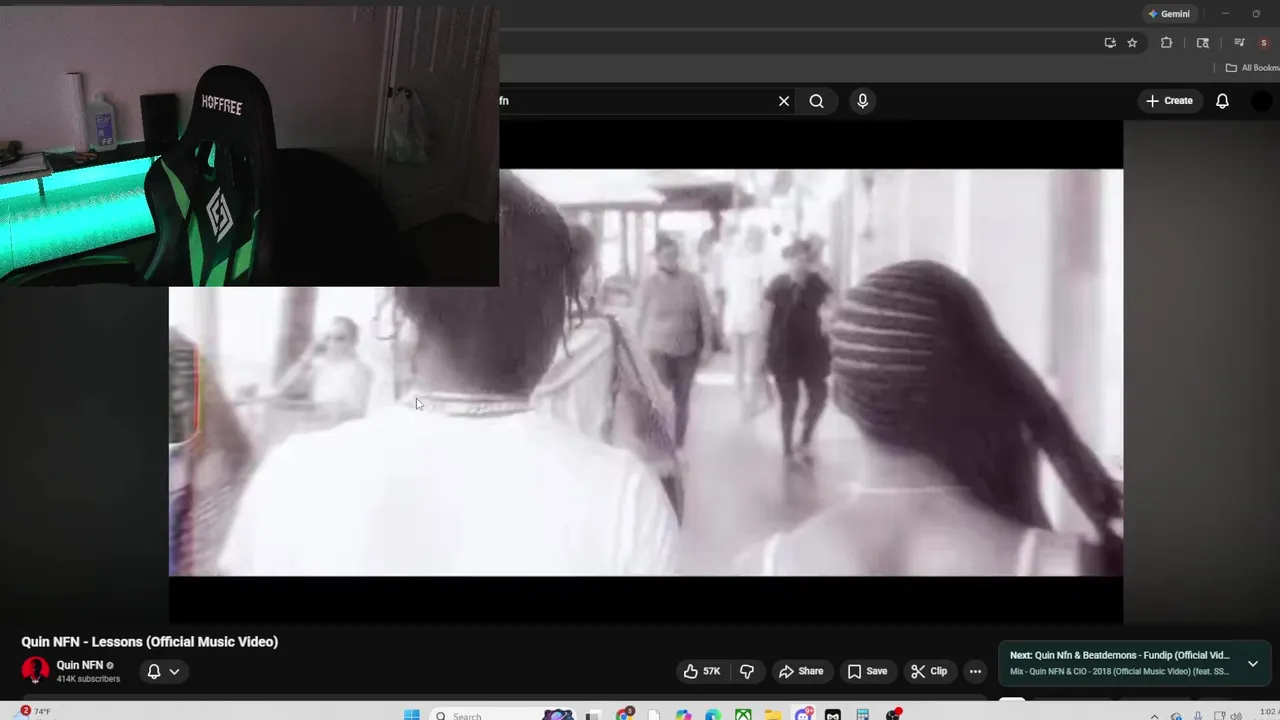The image size is (1280, 720).
Task: Open the Windows Start menu
Action: (412, 714)
